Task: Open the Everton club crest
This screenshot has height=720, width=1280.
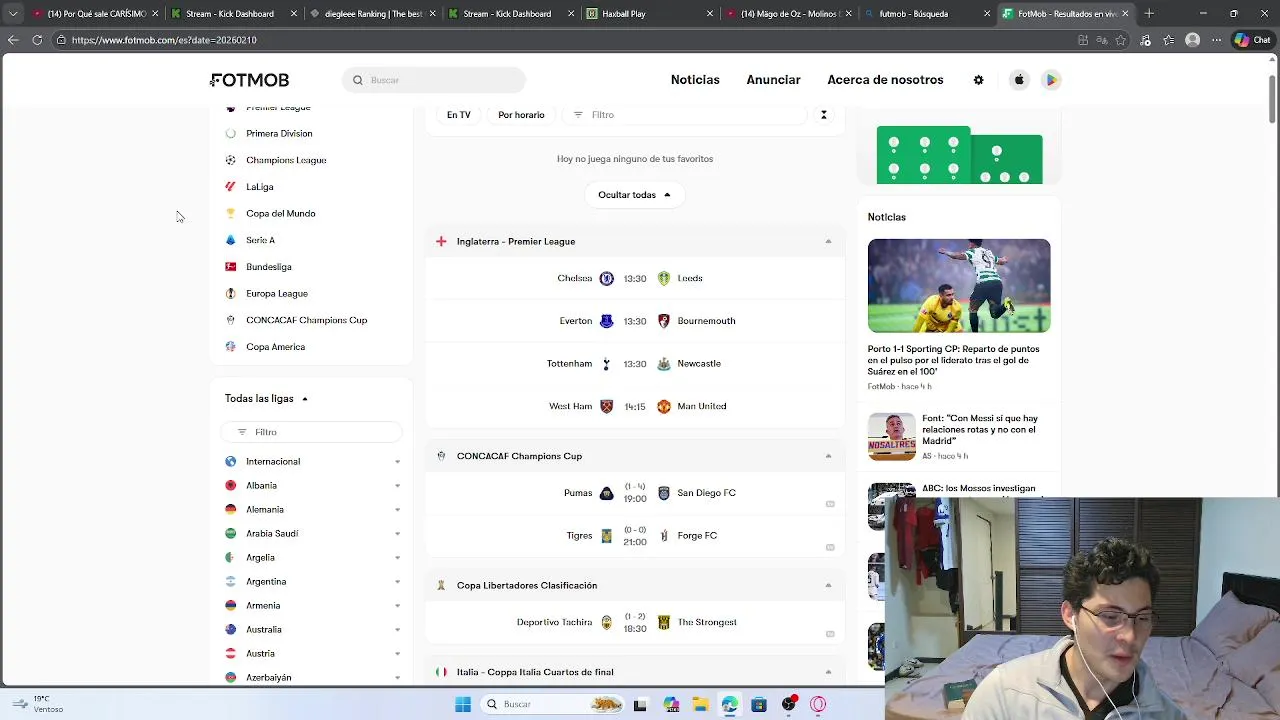Action: pyautogui.click(x=606, y=321)
